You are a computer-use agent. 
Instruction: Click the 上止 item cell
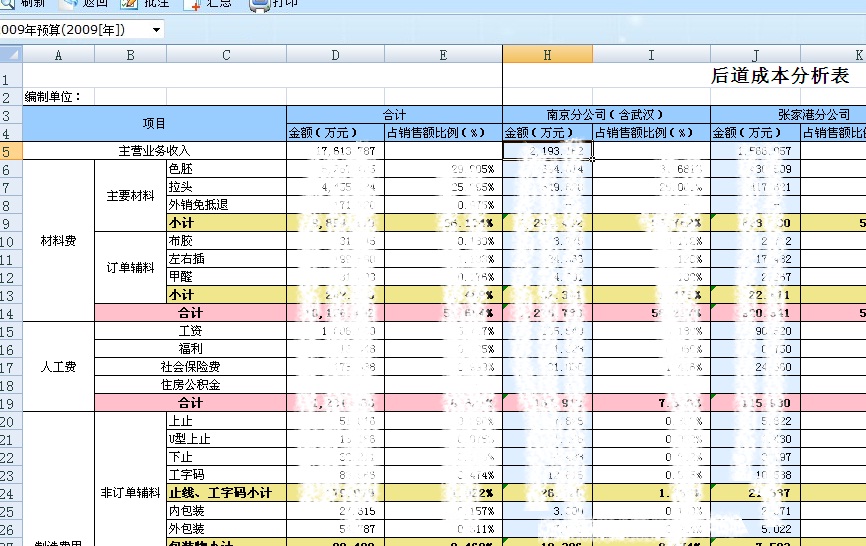tap(226, 421)
